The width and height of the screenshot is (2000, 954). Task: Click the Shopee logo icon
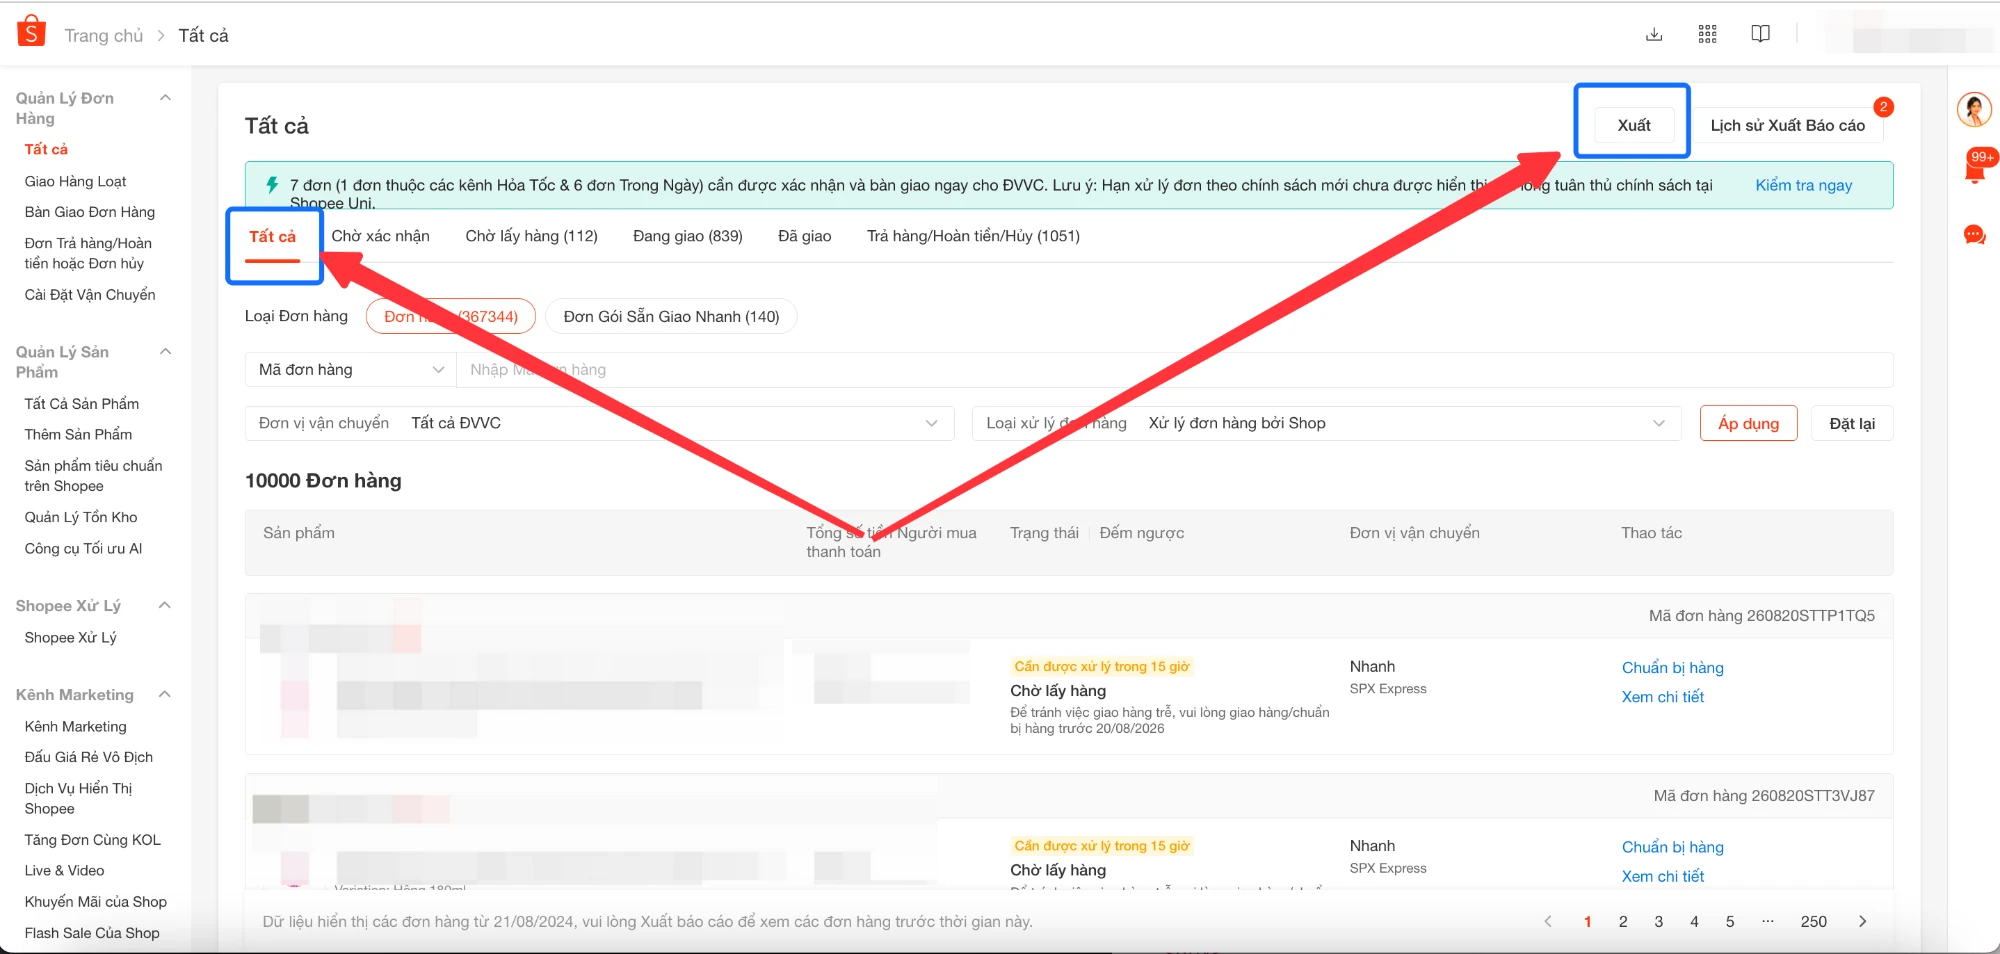(x=31, y=32)
